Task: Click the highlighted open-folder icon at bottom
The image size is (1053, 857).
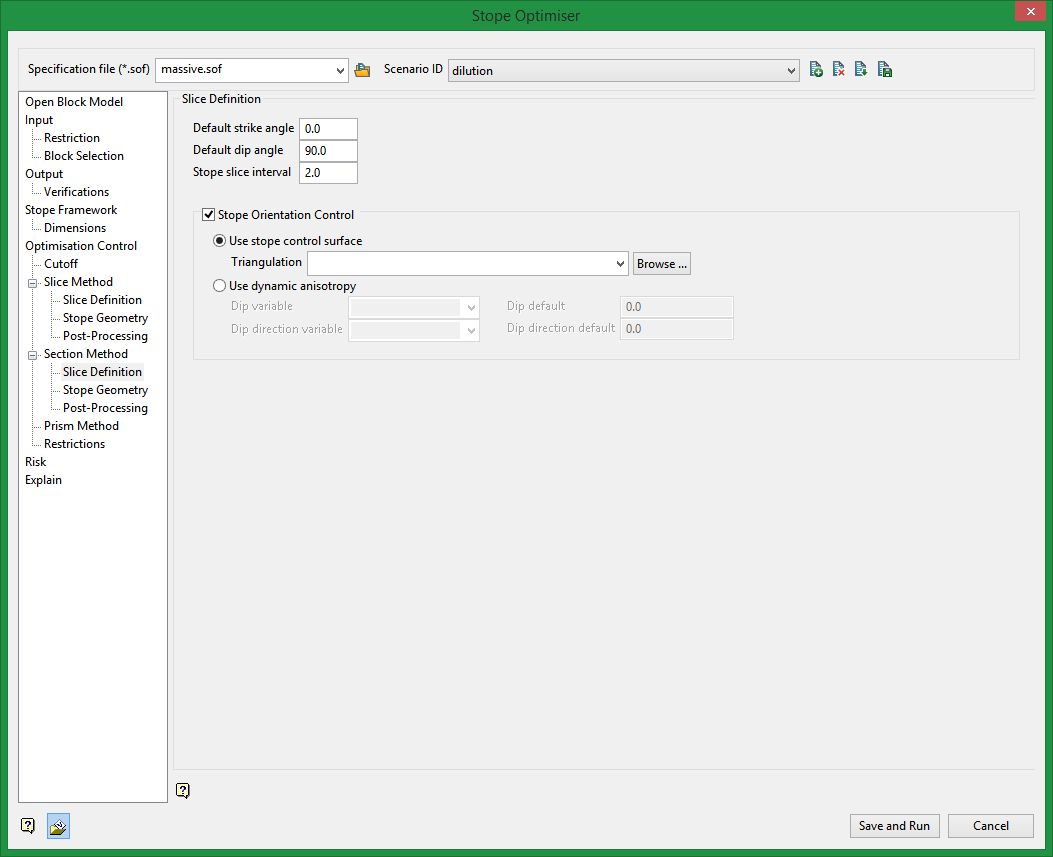Action: pyautogui.click(x=58, y=826)
